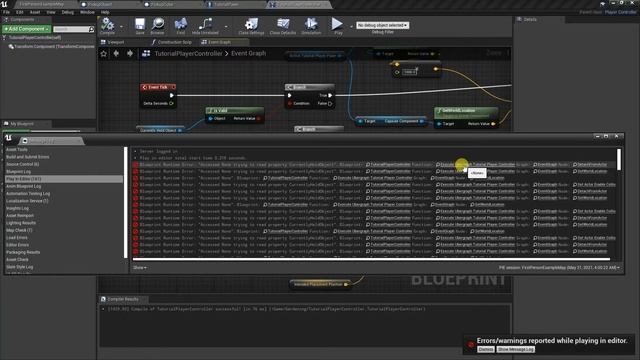Go forward using the graph navigation arrow
Screen dimensions: 640x360
pos(130,53)
